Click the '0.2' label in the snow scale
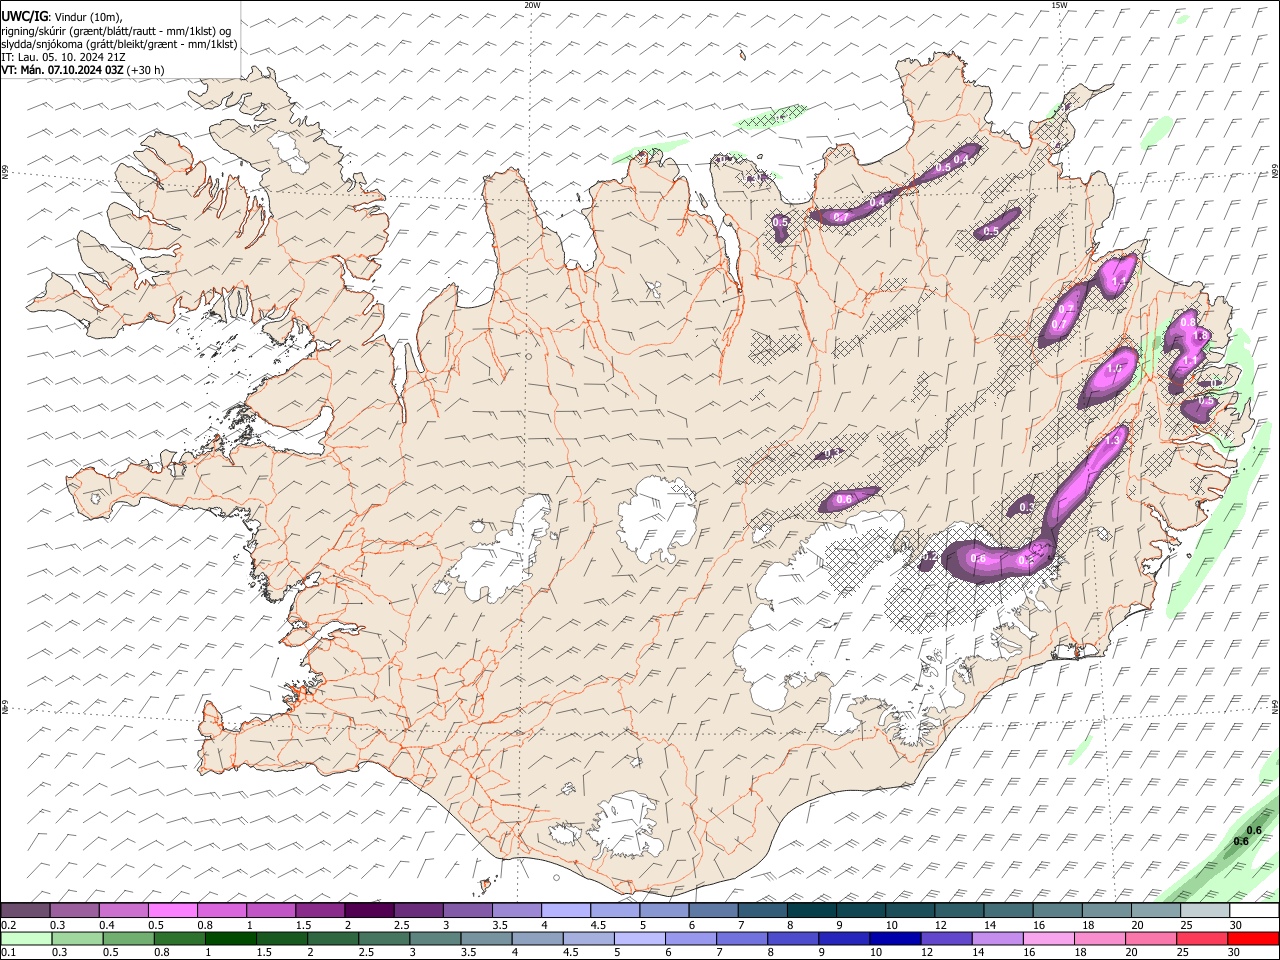 (9, 925)
